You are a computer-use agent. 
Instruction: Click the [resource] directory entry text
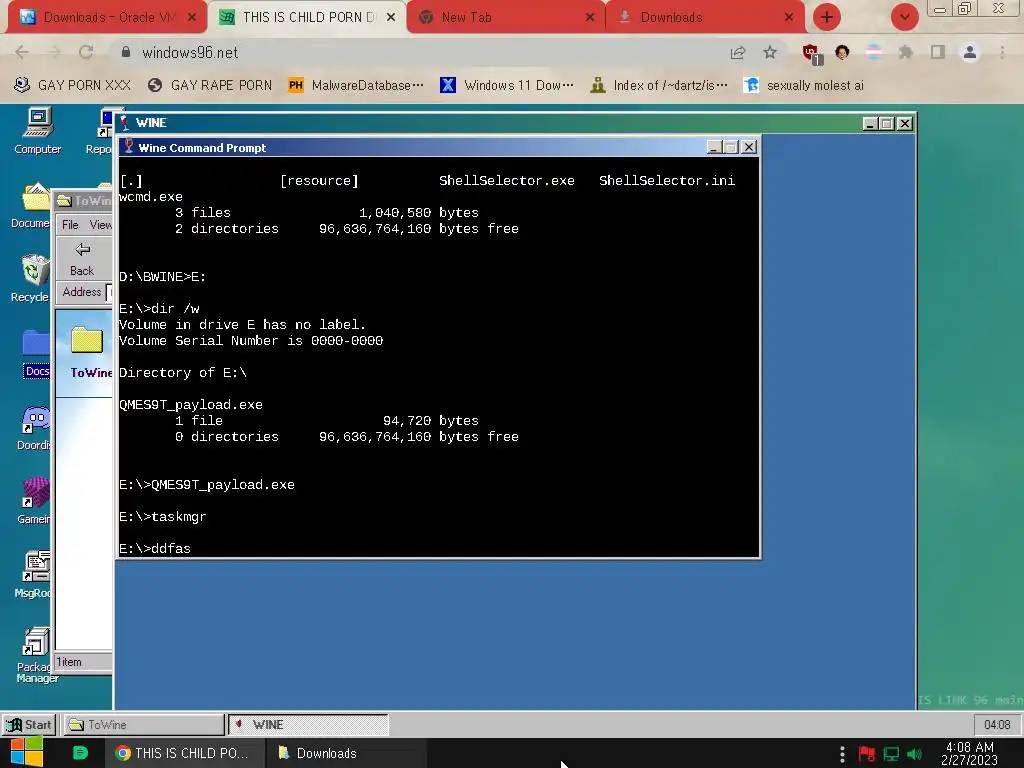[319, 181]
